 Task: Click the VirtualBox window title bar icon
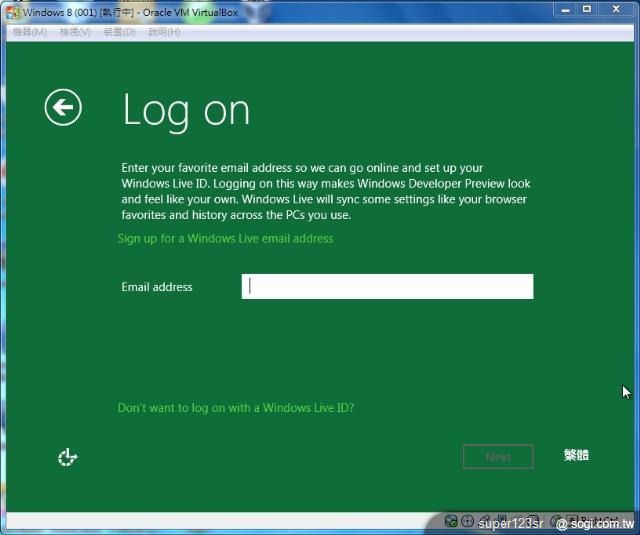point(12,12)
